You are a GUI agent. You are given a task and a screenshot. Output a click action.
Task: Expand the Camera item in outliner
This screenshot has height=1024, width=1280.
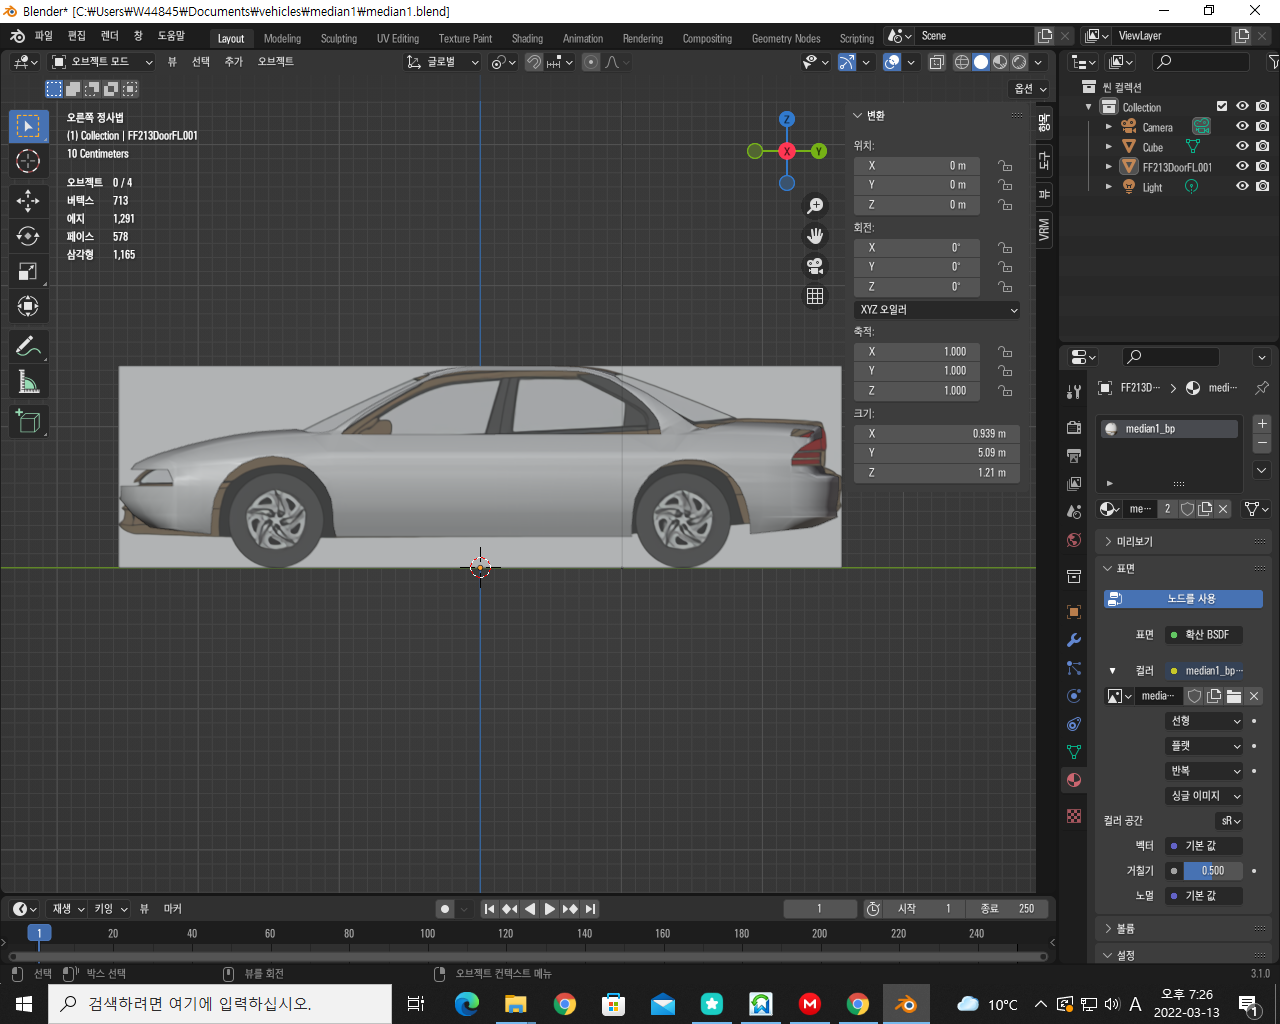pos(1108,127)
